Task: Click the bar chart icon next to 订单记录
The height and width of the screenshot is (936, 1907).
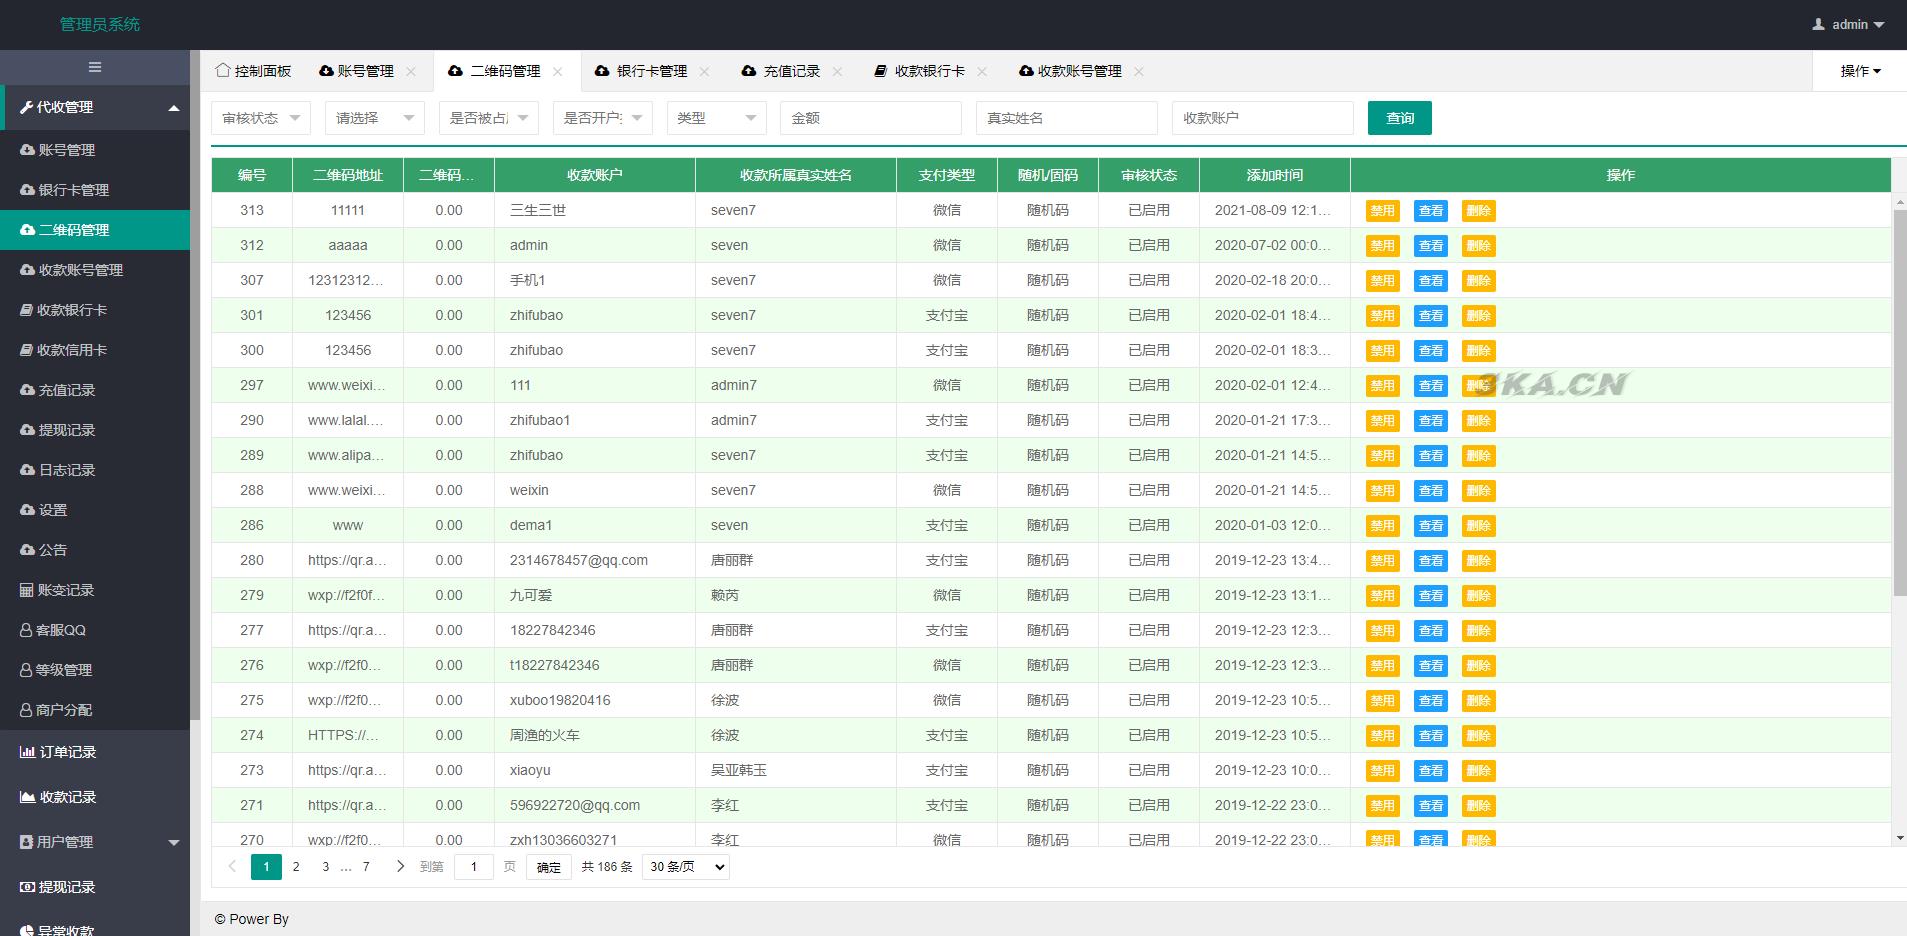Action: click(28, 752)
